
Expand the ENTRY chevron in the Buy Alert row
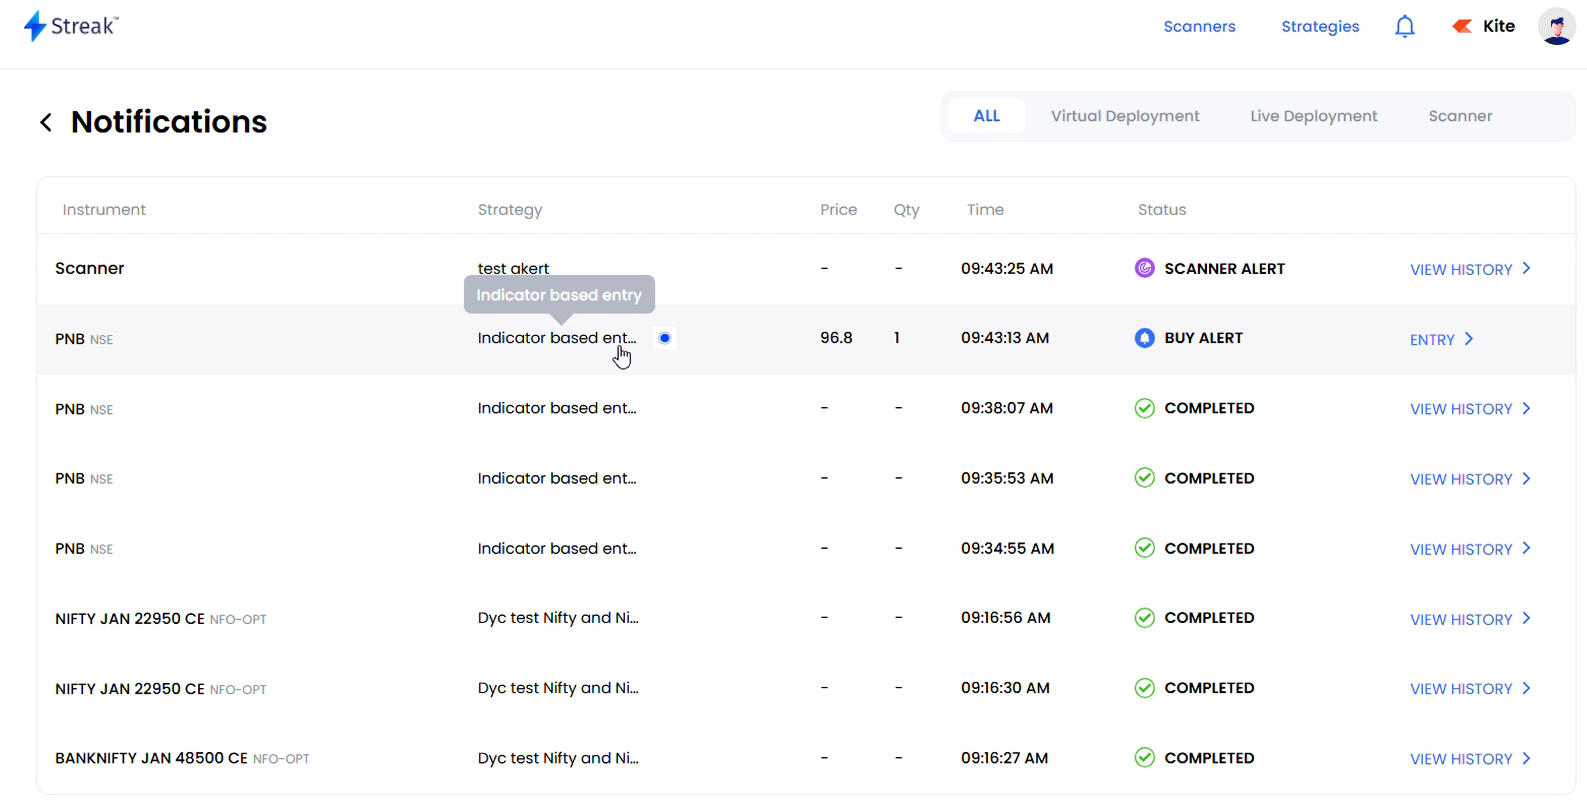click(x=1469, y=339)
